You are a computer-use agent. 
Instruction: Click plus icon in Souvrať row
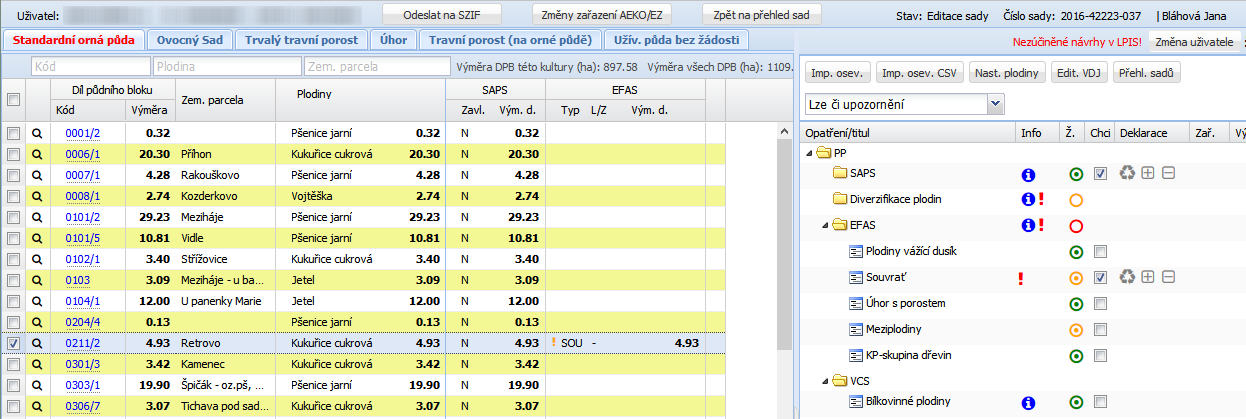(x=1148, y=277)
